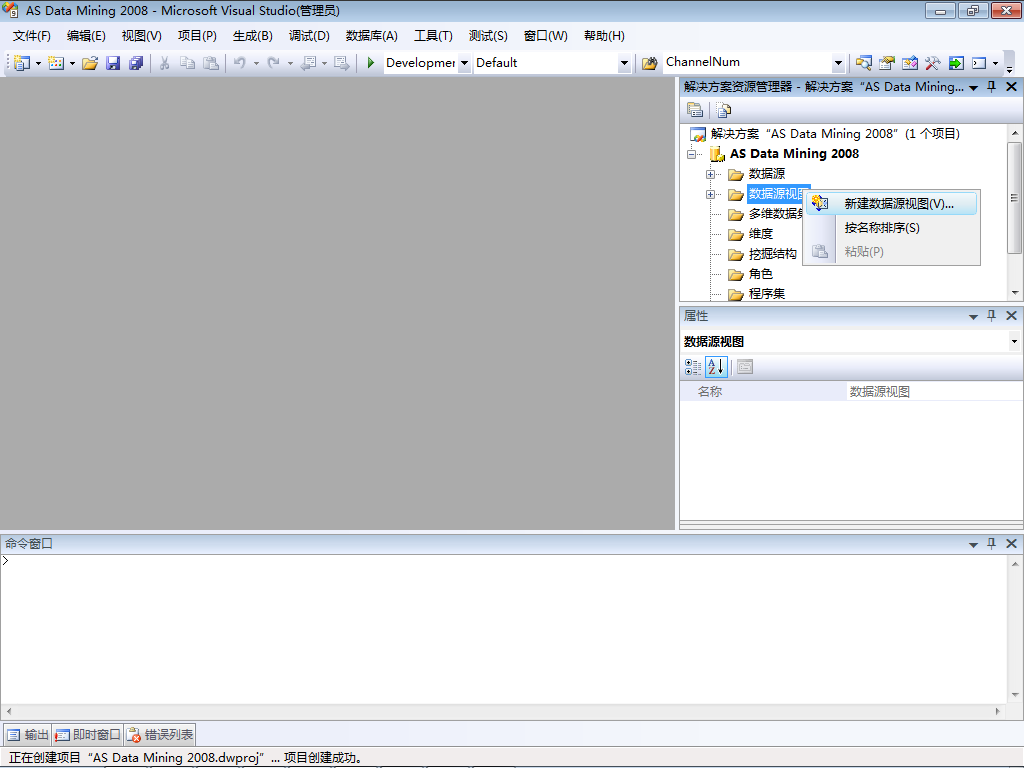Screen dimensions: 1024x768
Task: Open the Default platform dropdown
Action: point(624,63)
